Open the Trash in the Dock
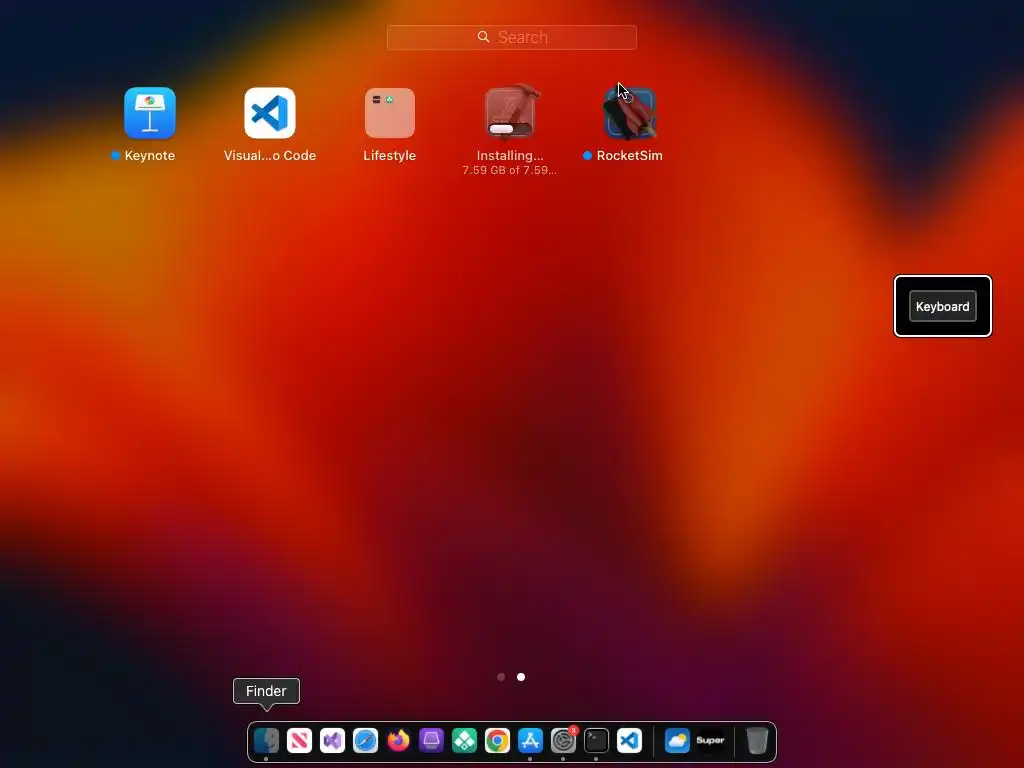The width and height of the screenshot is (1024, 768). click(757, 741)
